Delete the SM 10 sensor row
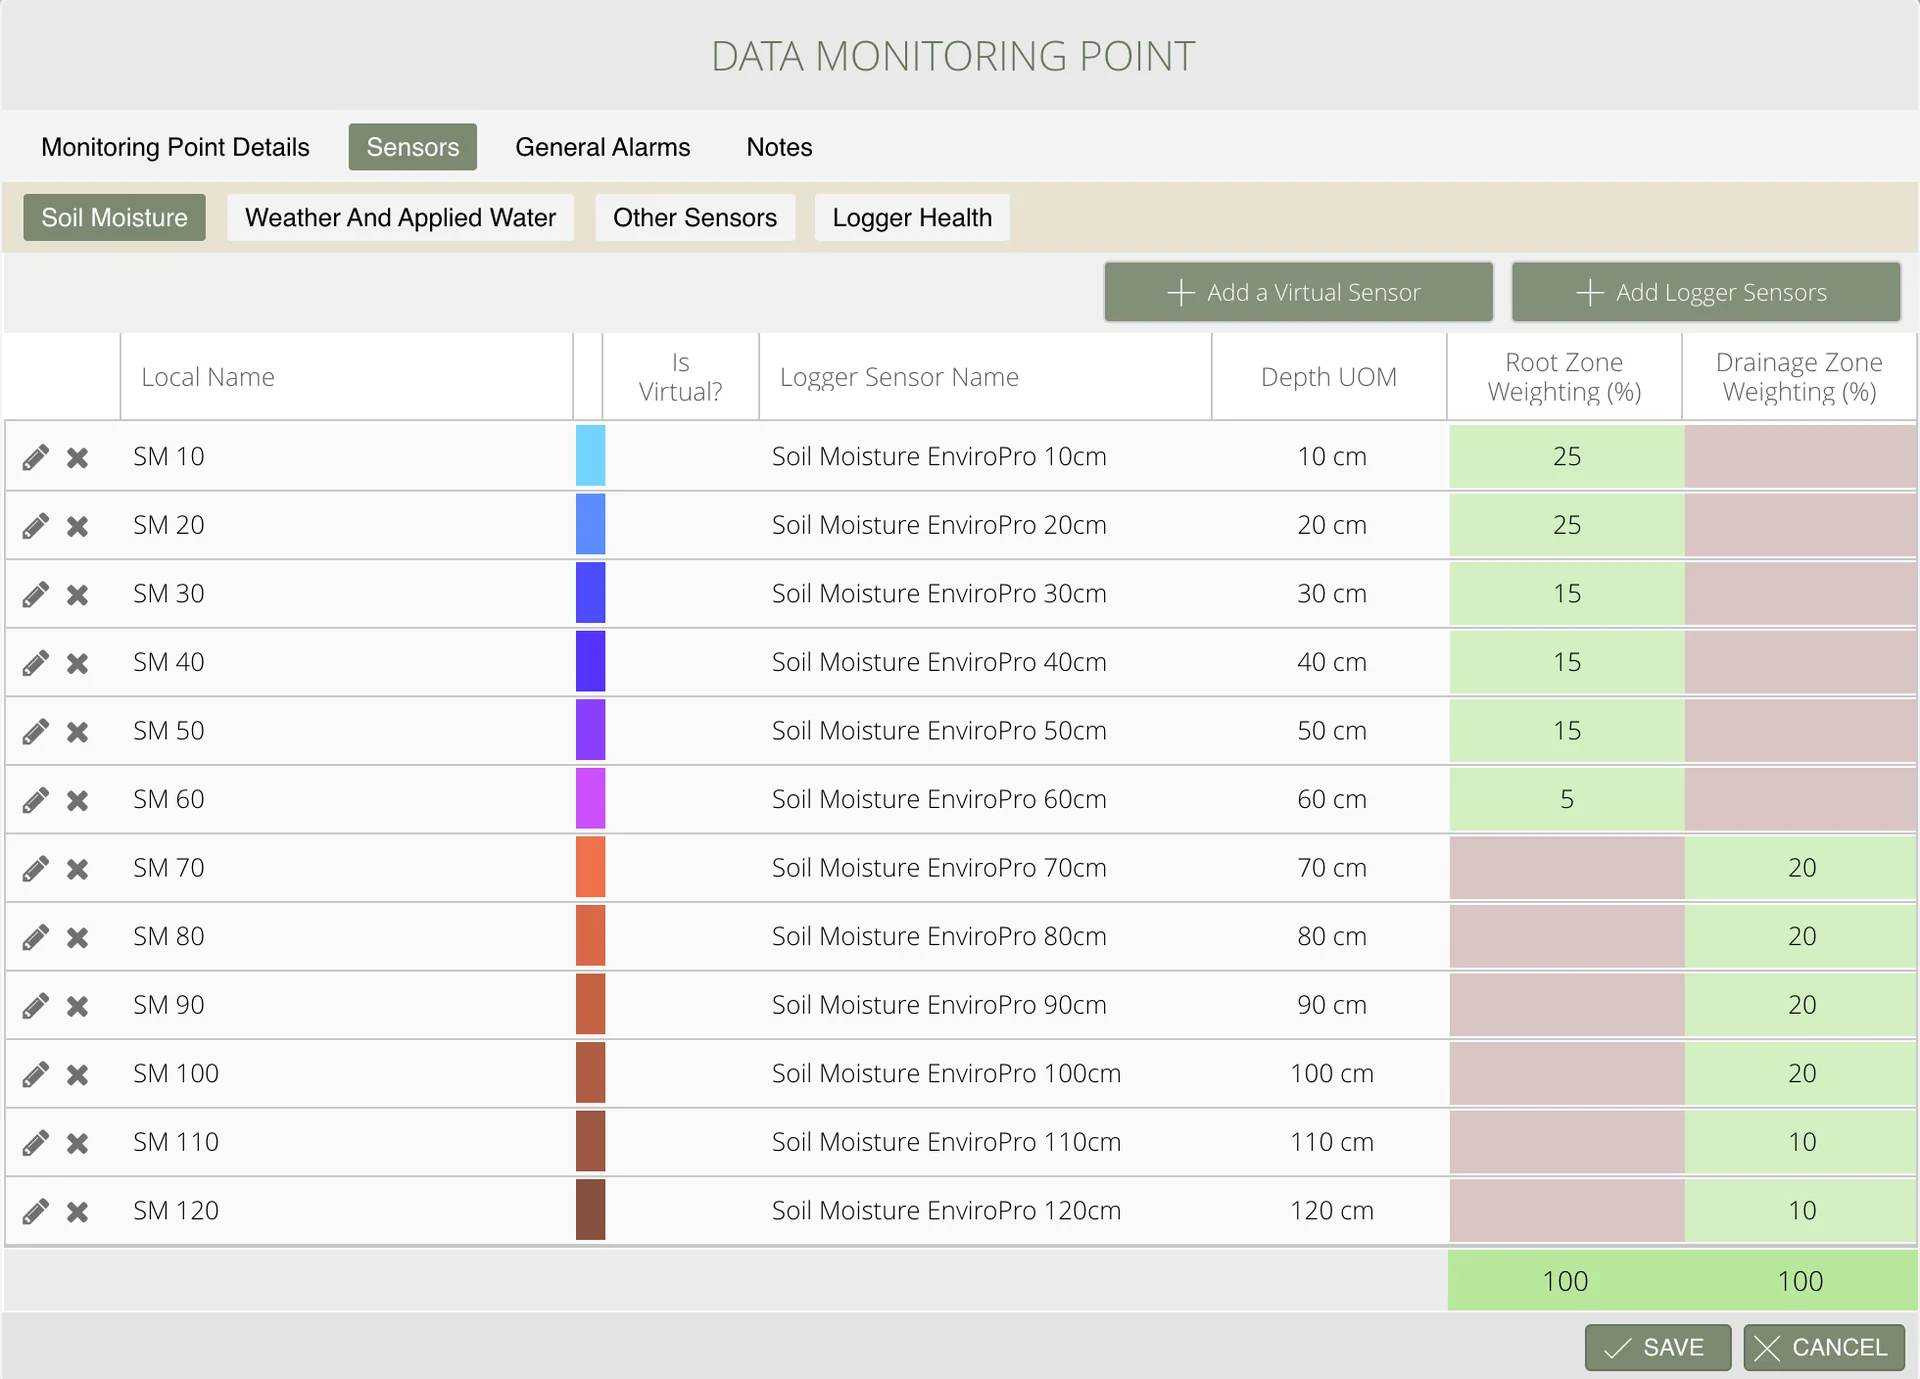This screenshot has width=1920, height=1379. click(77, 457)
